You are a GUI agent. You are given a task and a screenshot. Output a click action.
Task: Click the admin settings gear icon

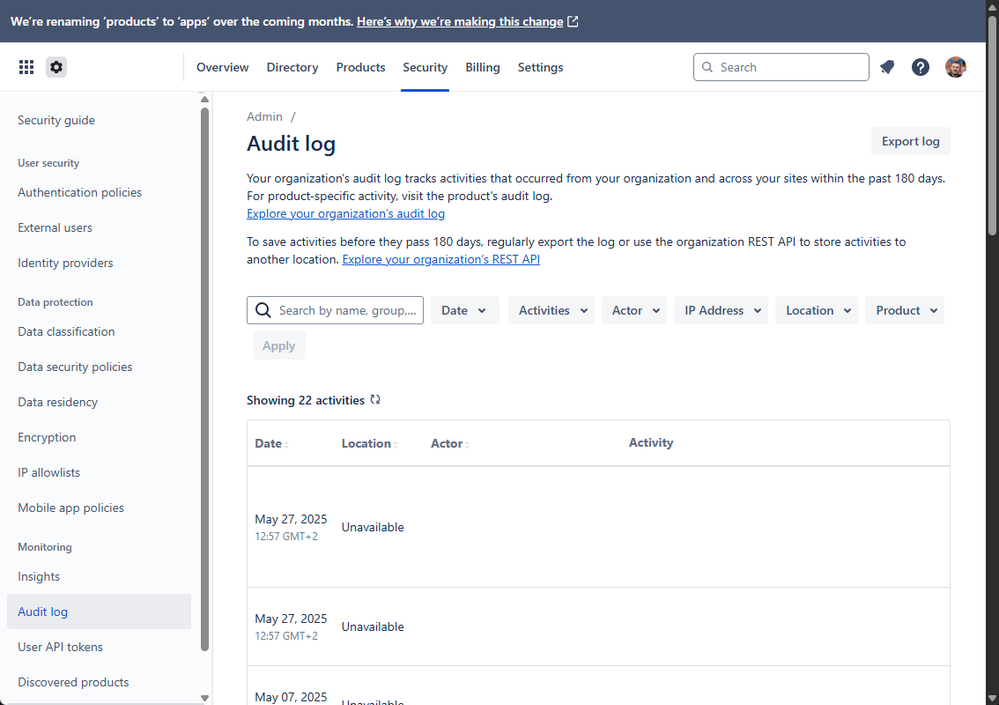[x=56, y=67]
